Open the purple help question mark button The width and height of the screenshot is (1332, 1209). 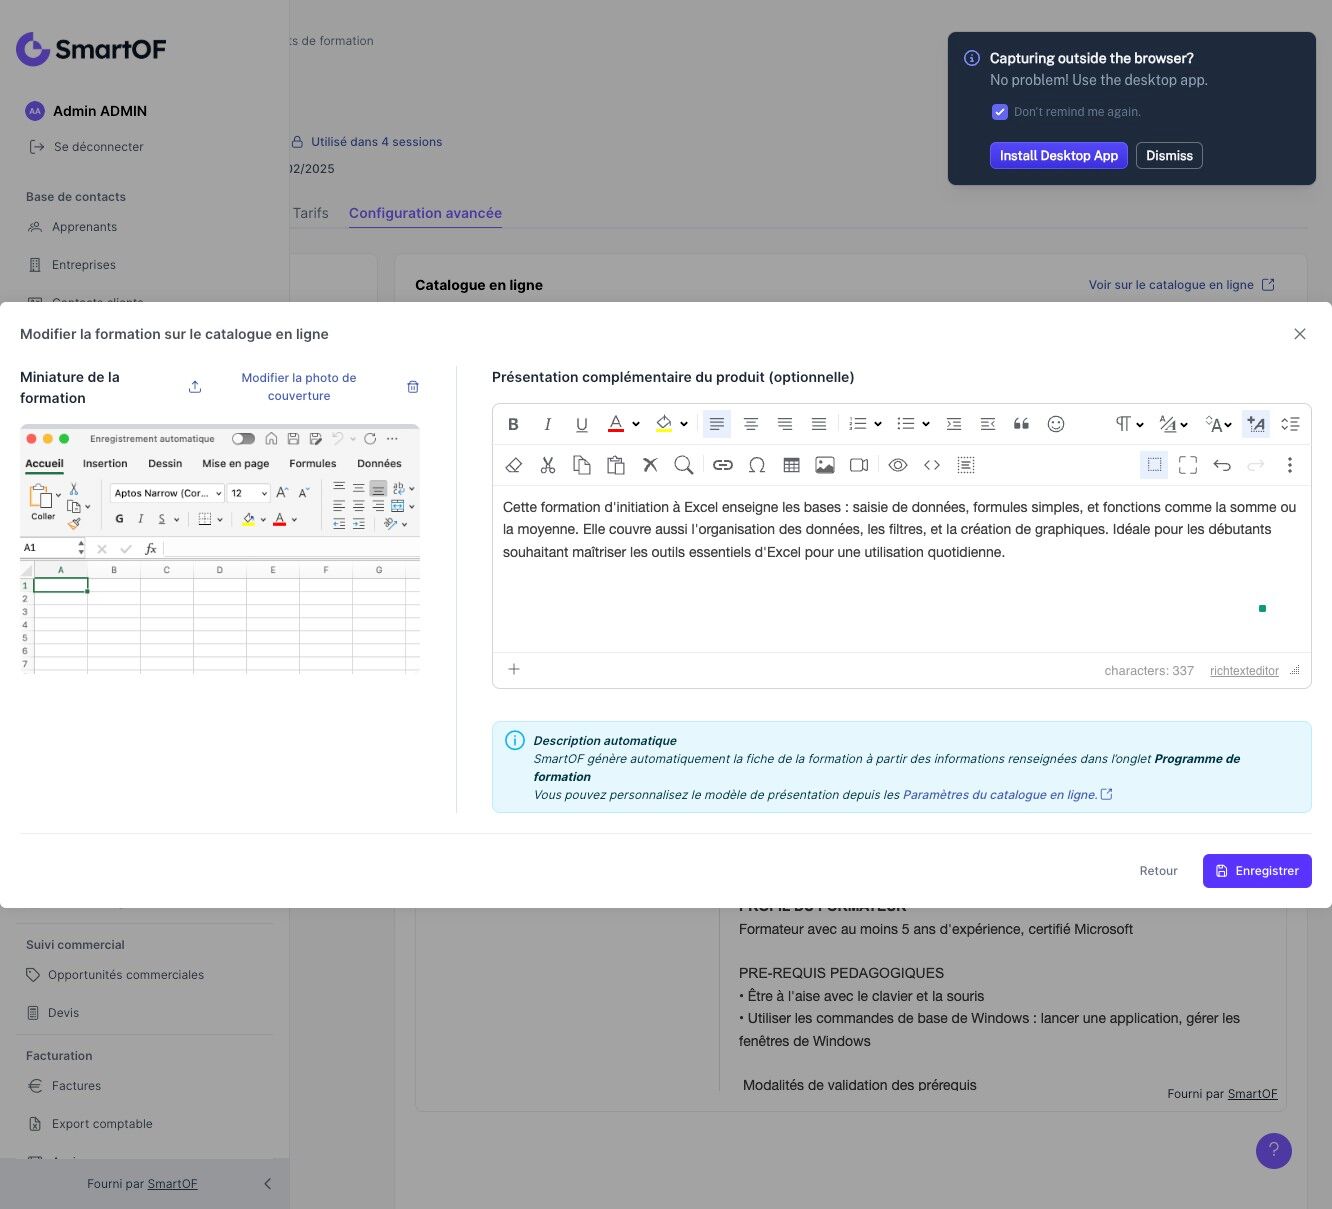point(1274,1150)
